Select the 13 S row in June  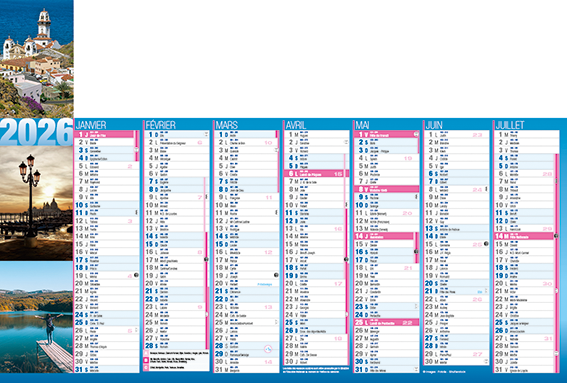[x=457, y=228]
